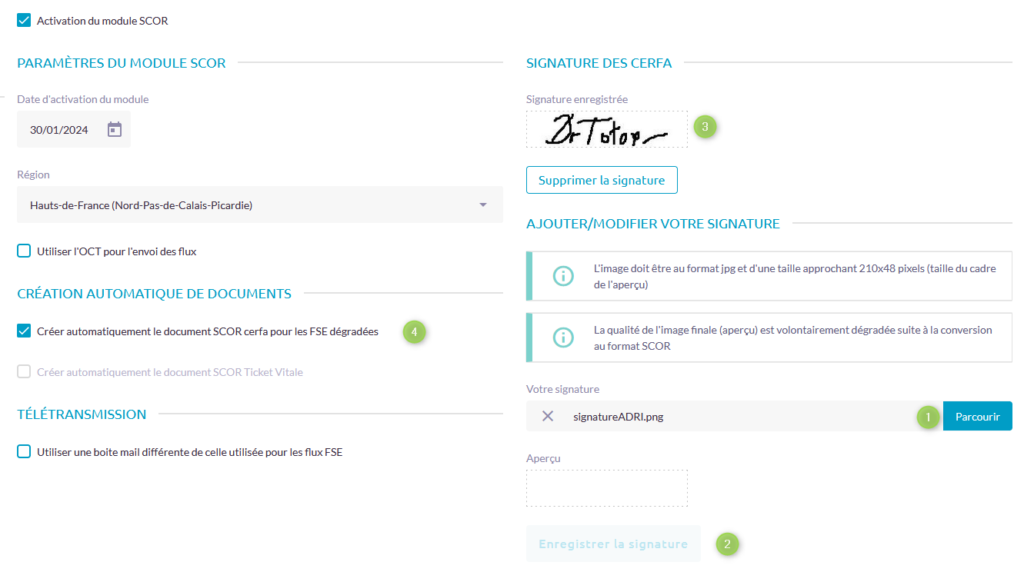The image size is (1024, 572).
Task: Click the saved DrTotor signature image
Action: [x=606, y=130]
